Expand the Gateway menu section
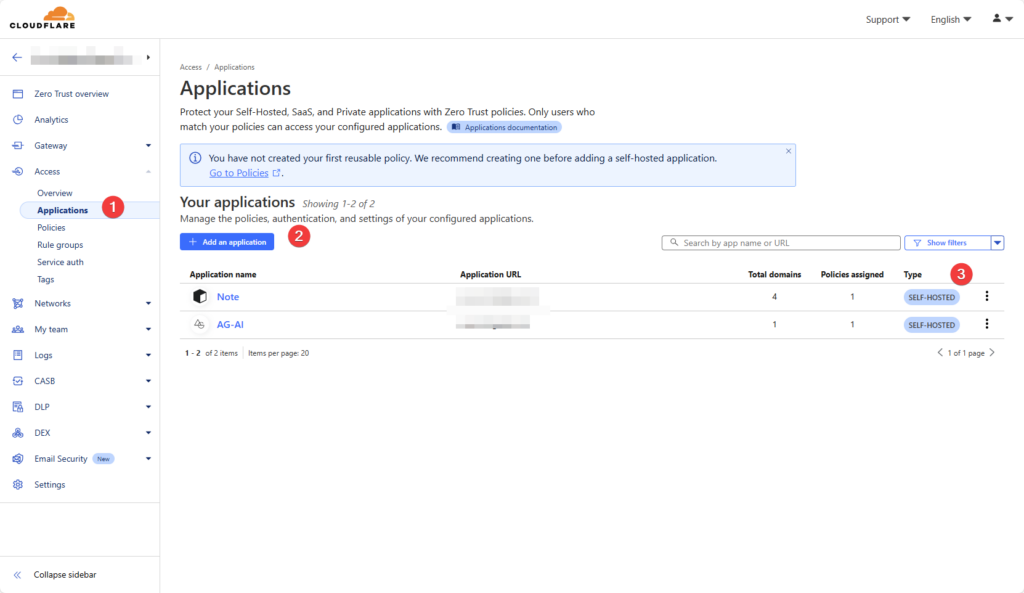Screen dimensions: 1024x593 148,146
